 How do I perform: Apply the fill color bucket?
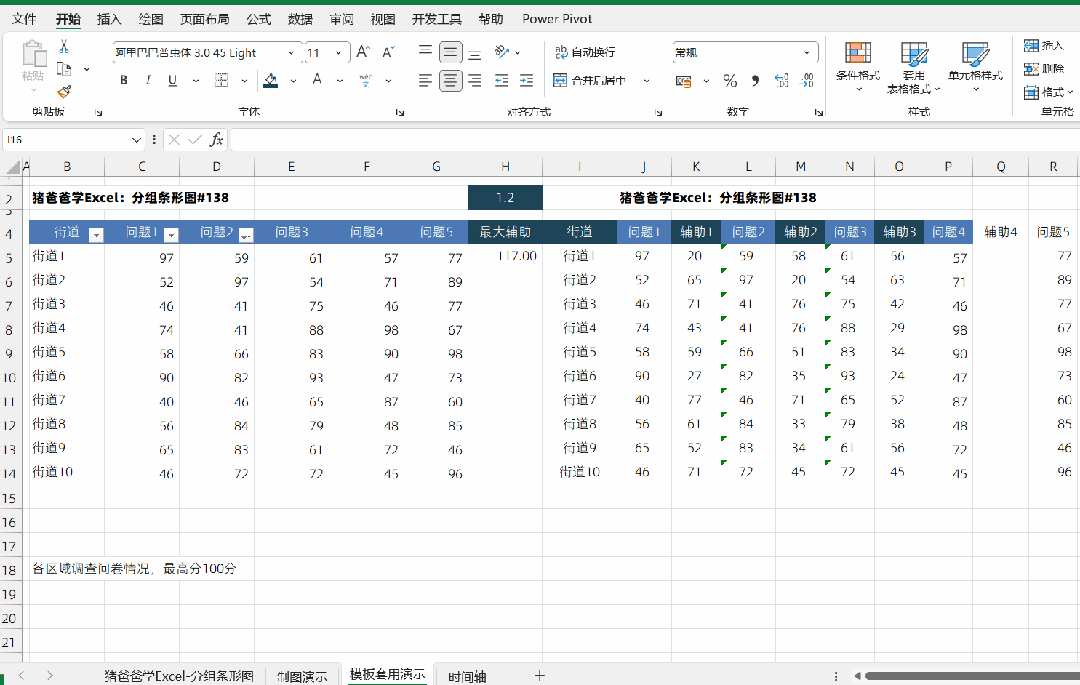pos(271,81)
